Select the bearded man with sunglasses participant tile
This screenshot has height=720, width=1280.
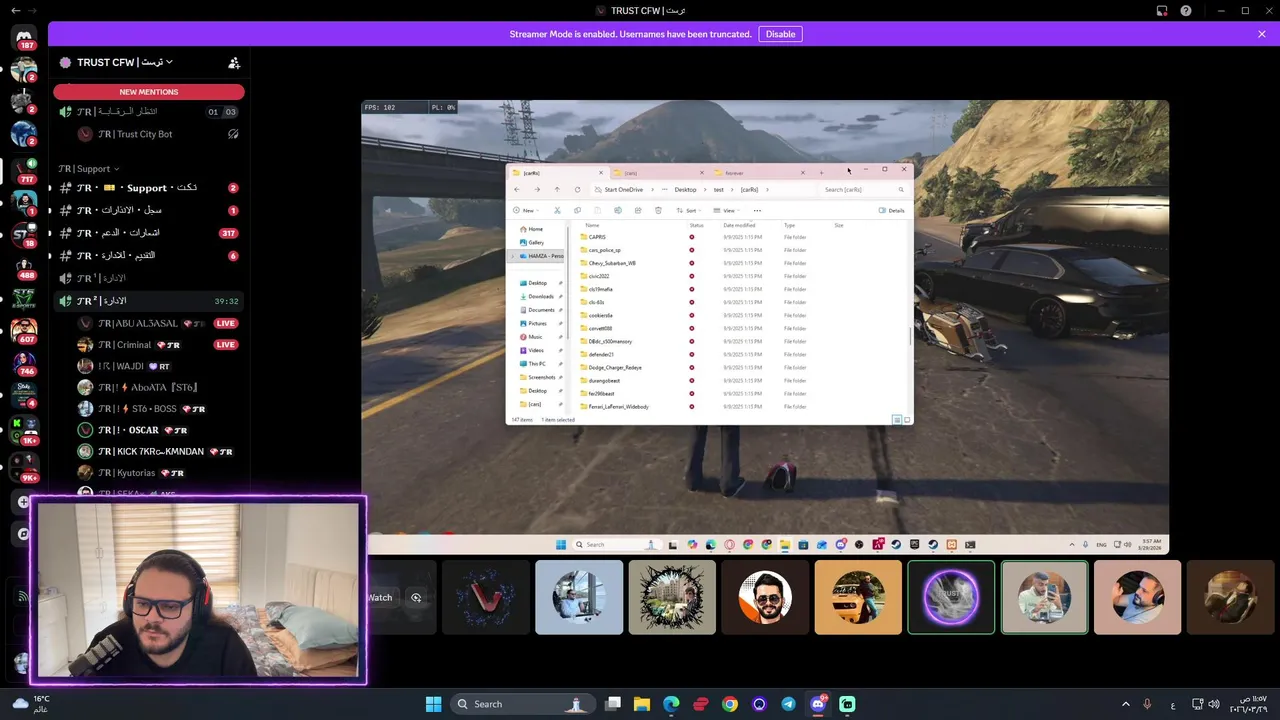coord(765,598)
